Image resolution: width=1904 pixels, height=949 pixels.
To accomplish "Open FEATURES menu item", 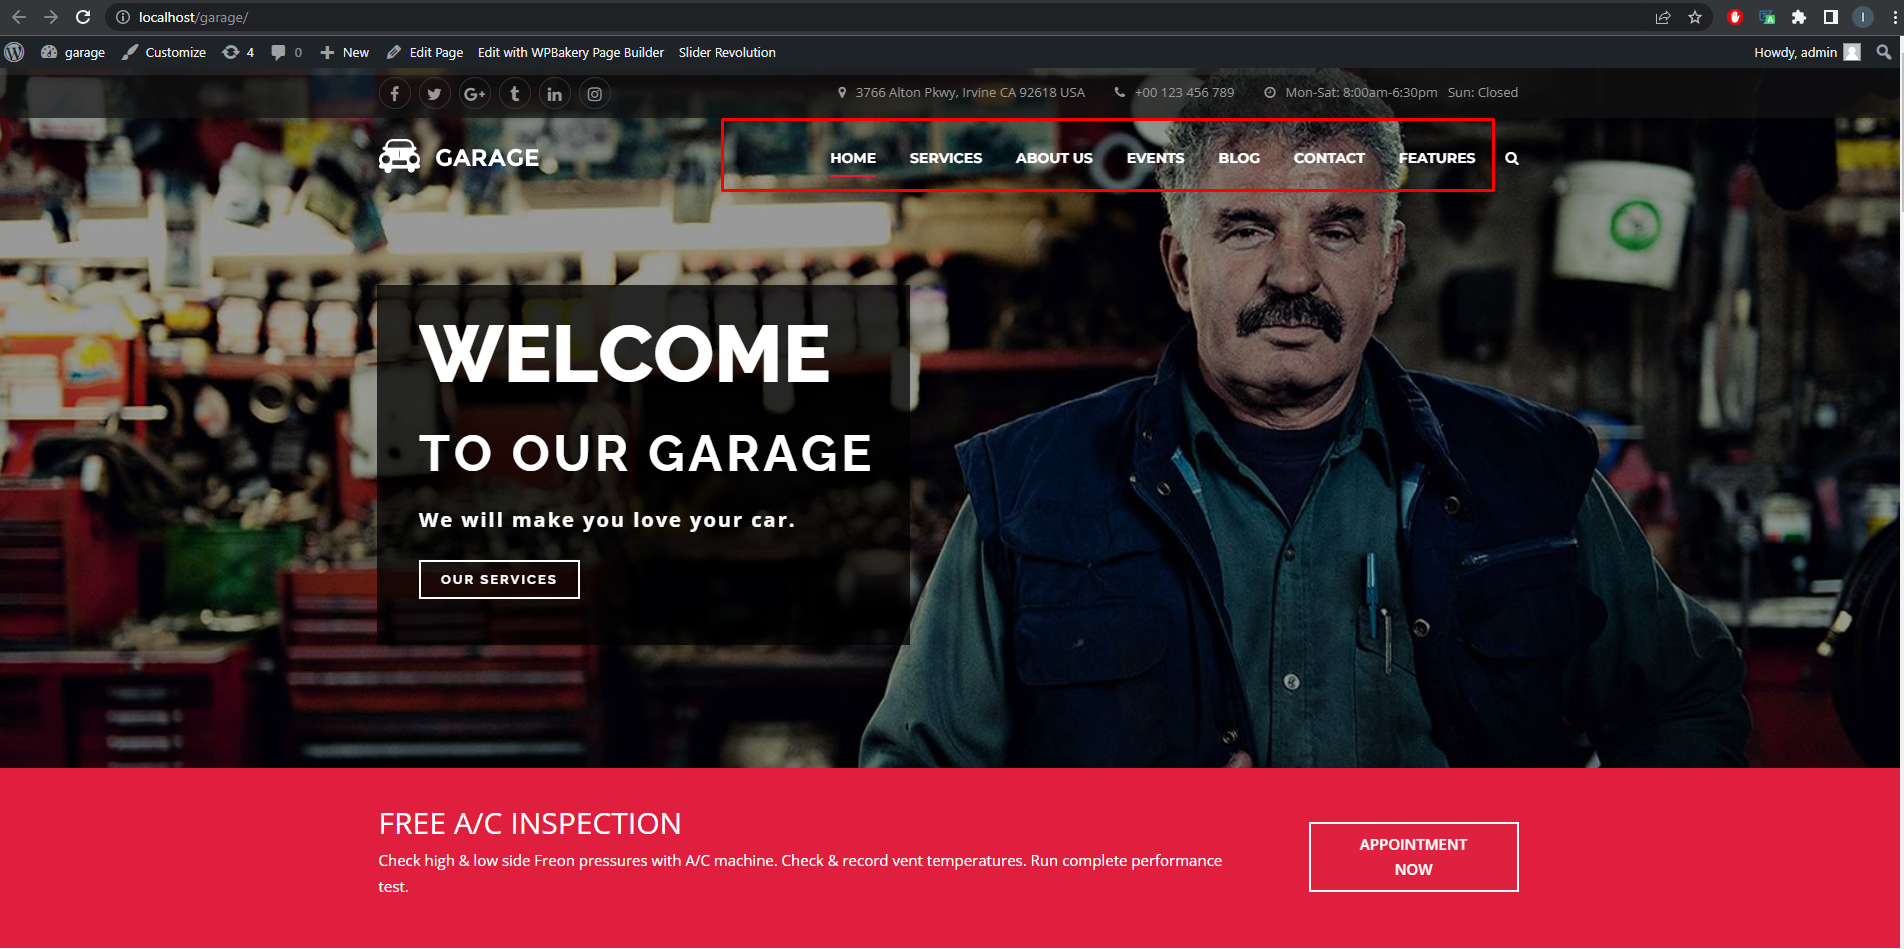I will (x=1437, y=158).
